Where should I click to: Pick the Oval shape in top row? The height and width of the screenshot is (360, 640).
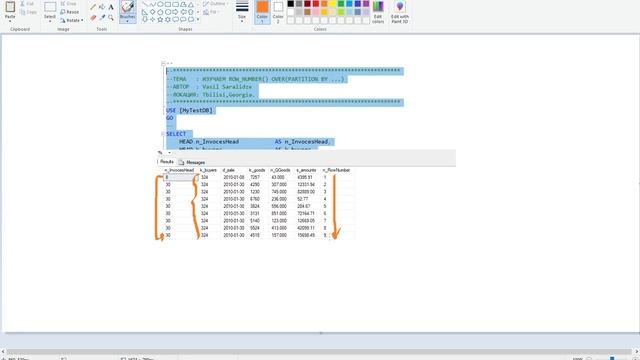coord(160,4)
